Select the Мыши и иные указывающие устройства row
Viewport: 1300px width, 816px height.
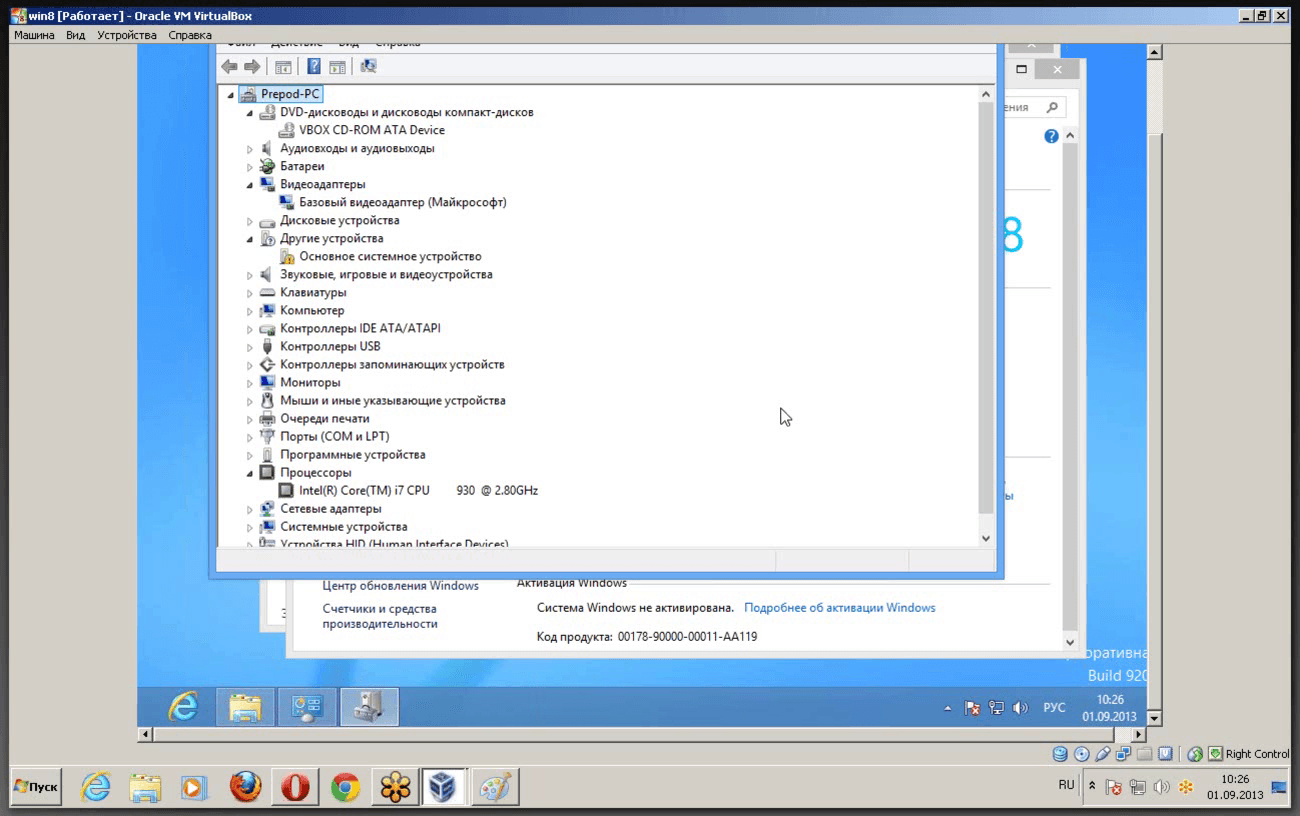[382, 401]
